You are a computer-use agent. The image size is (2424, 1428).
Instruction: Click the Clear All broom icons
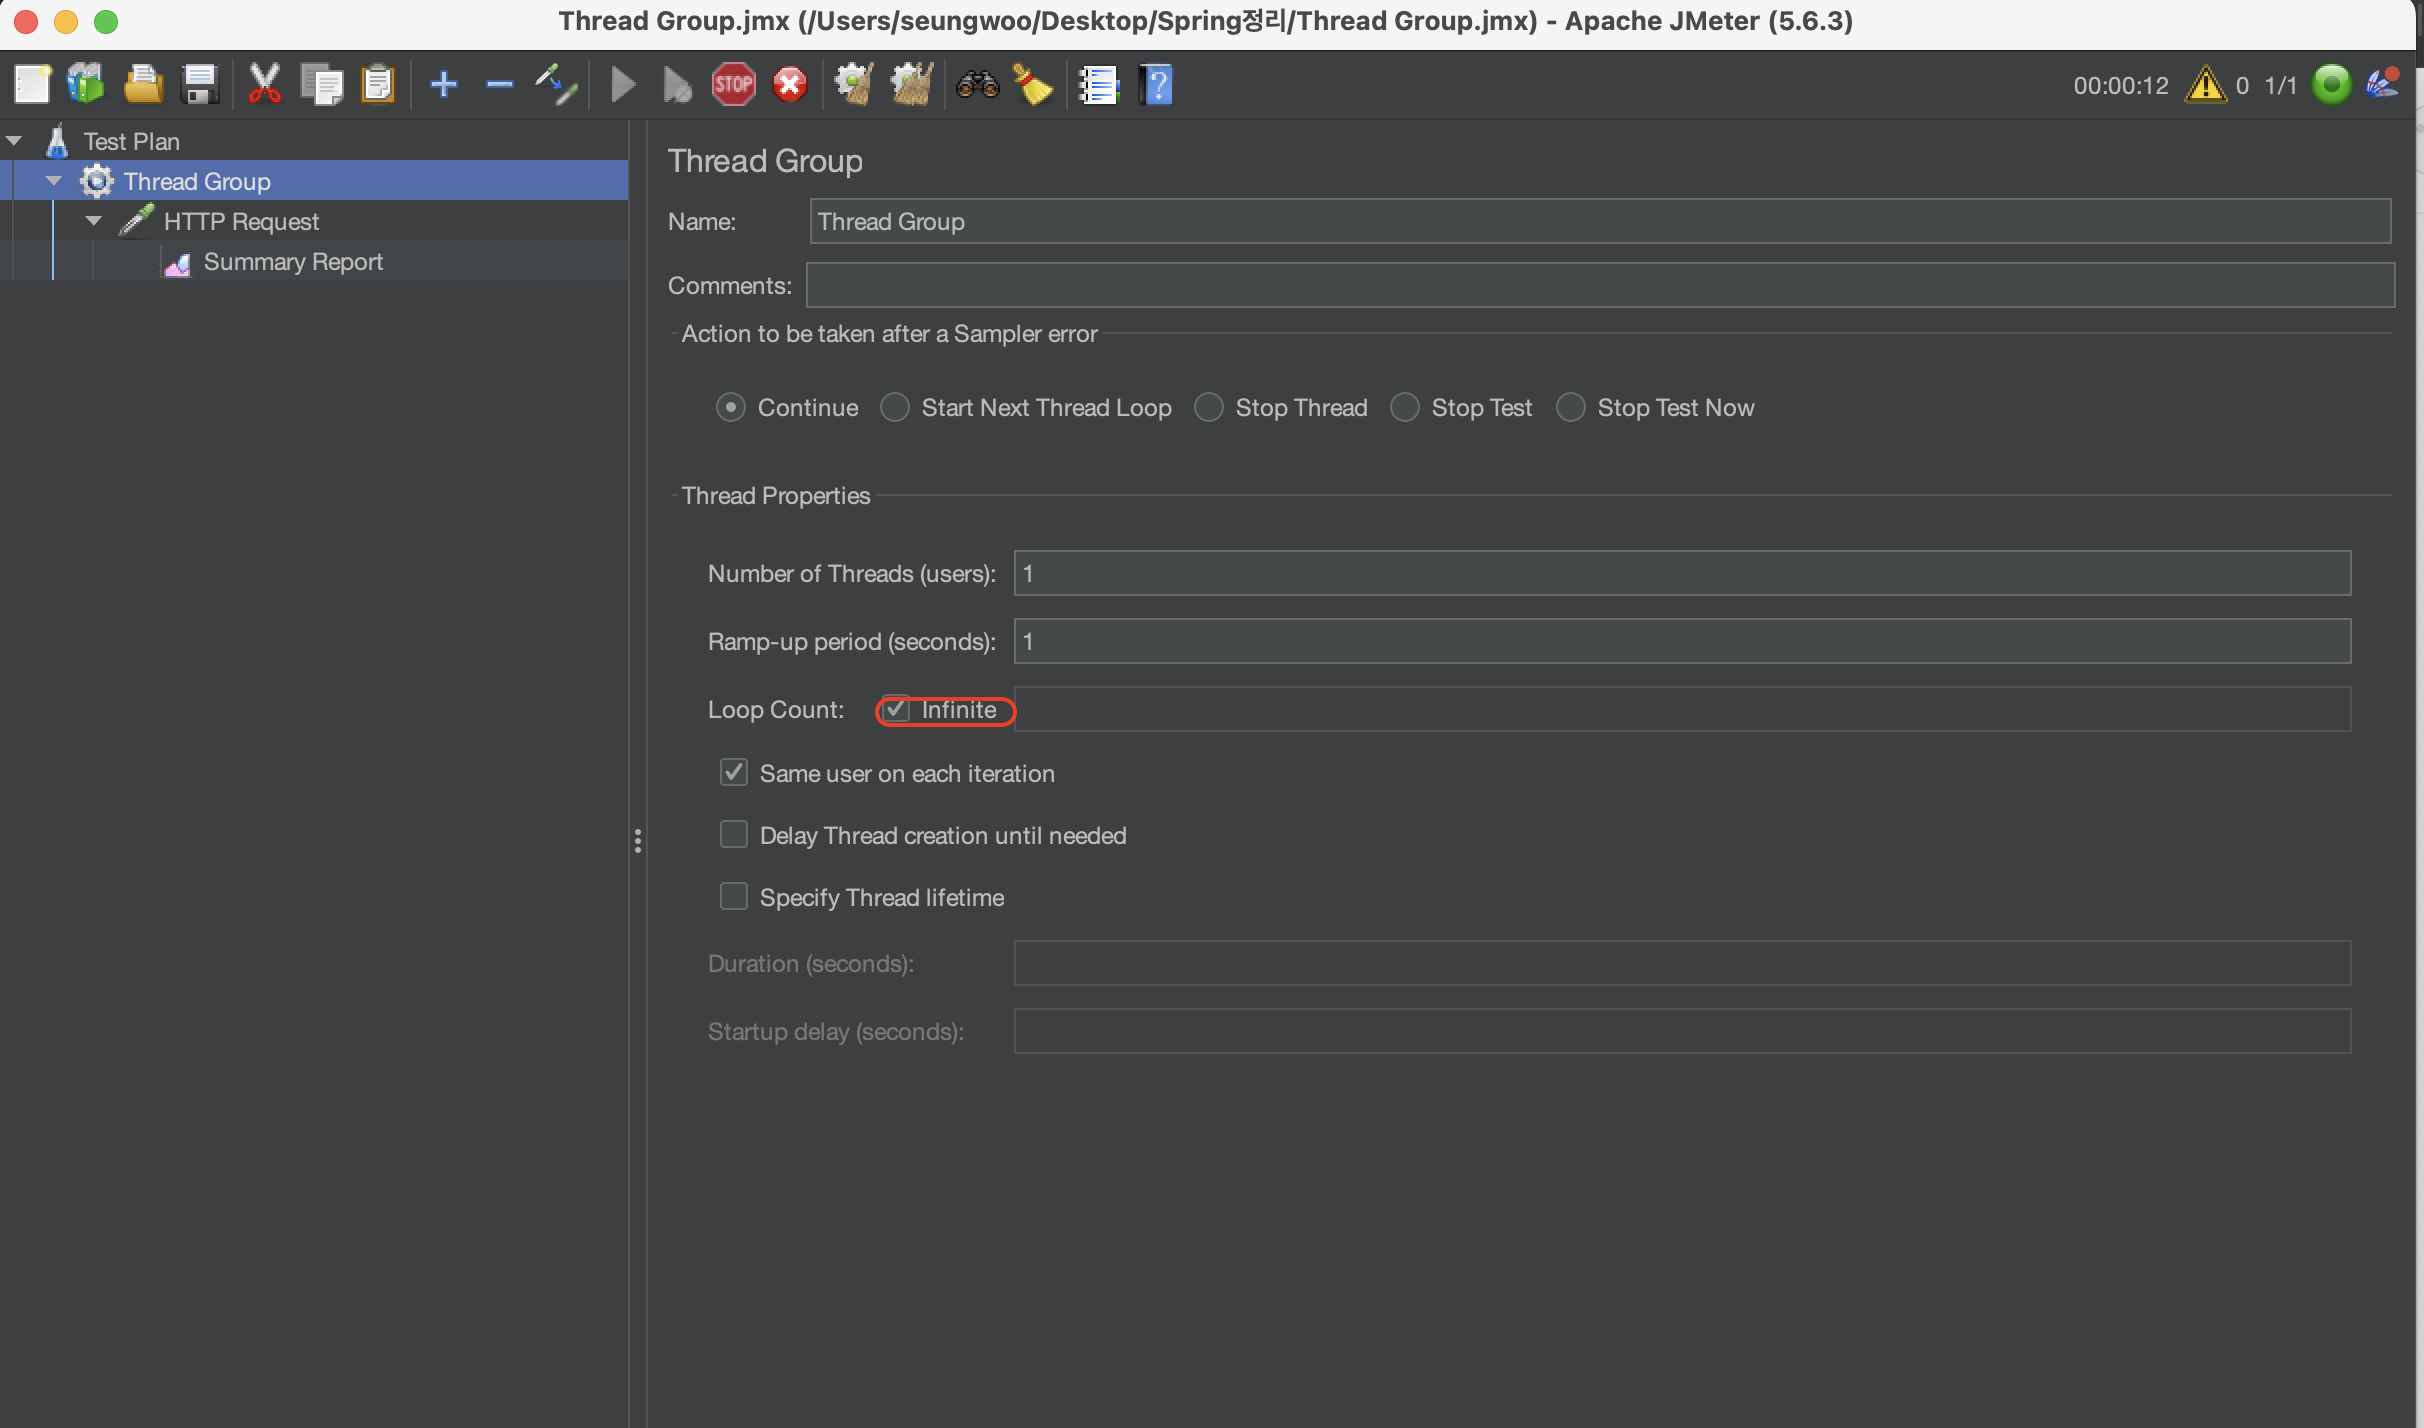pyautogui.click(x=911, y=85)
